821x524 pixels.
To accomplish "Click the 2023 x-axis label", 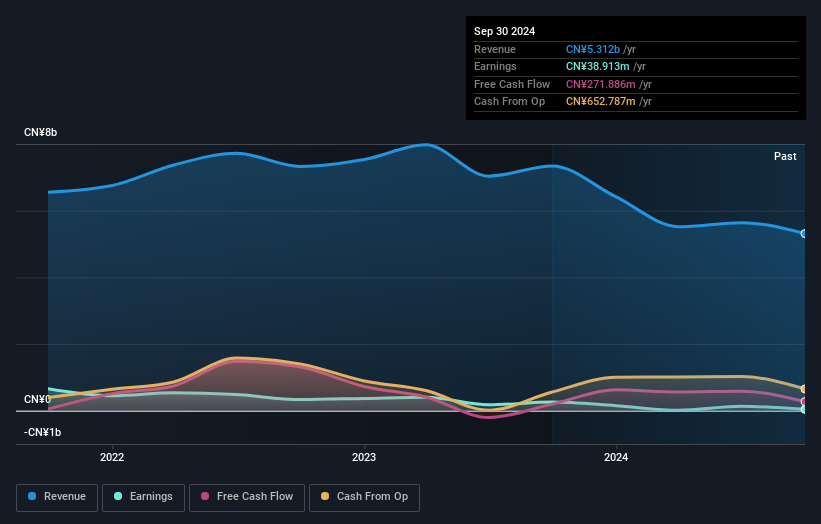I will [x=364, y=457].
